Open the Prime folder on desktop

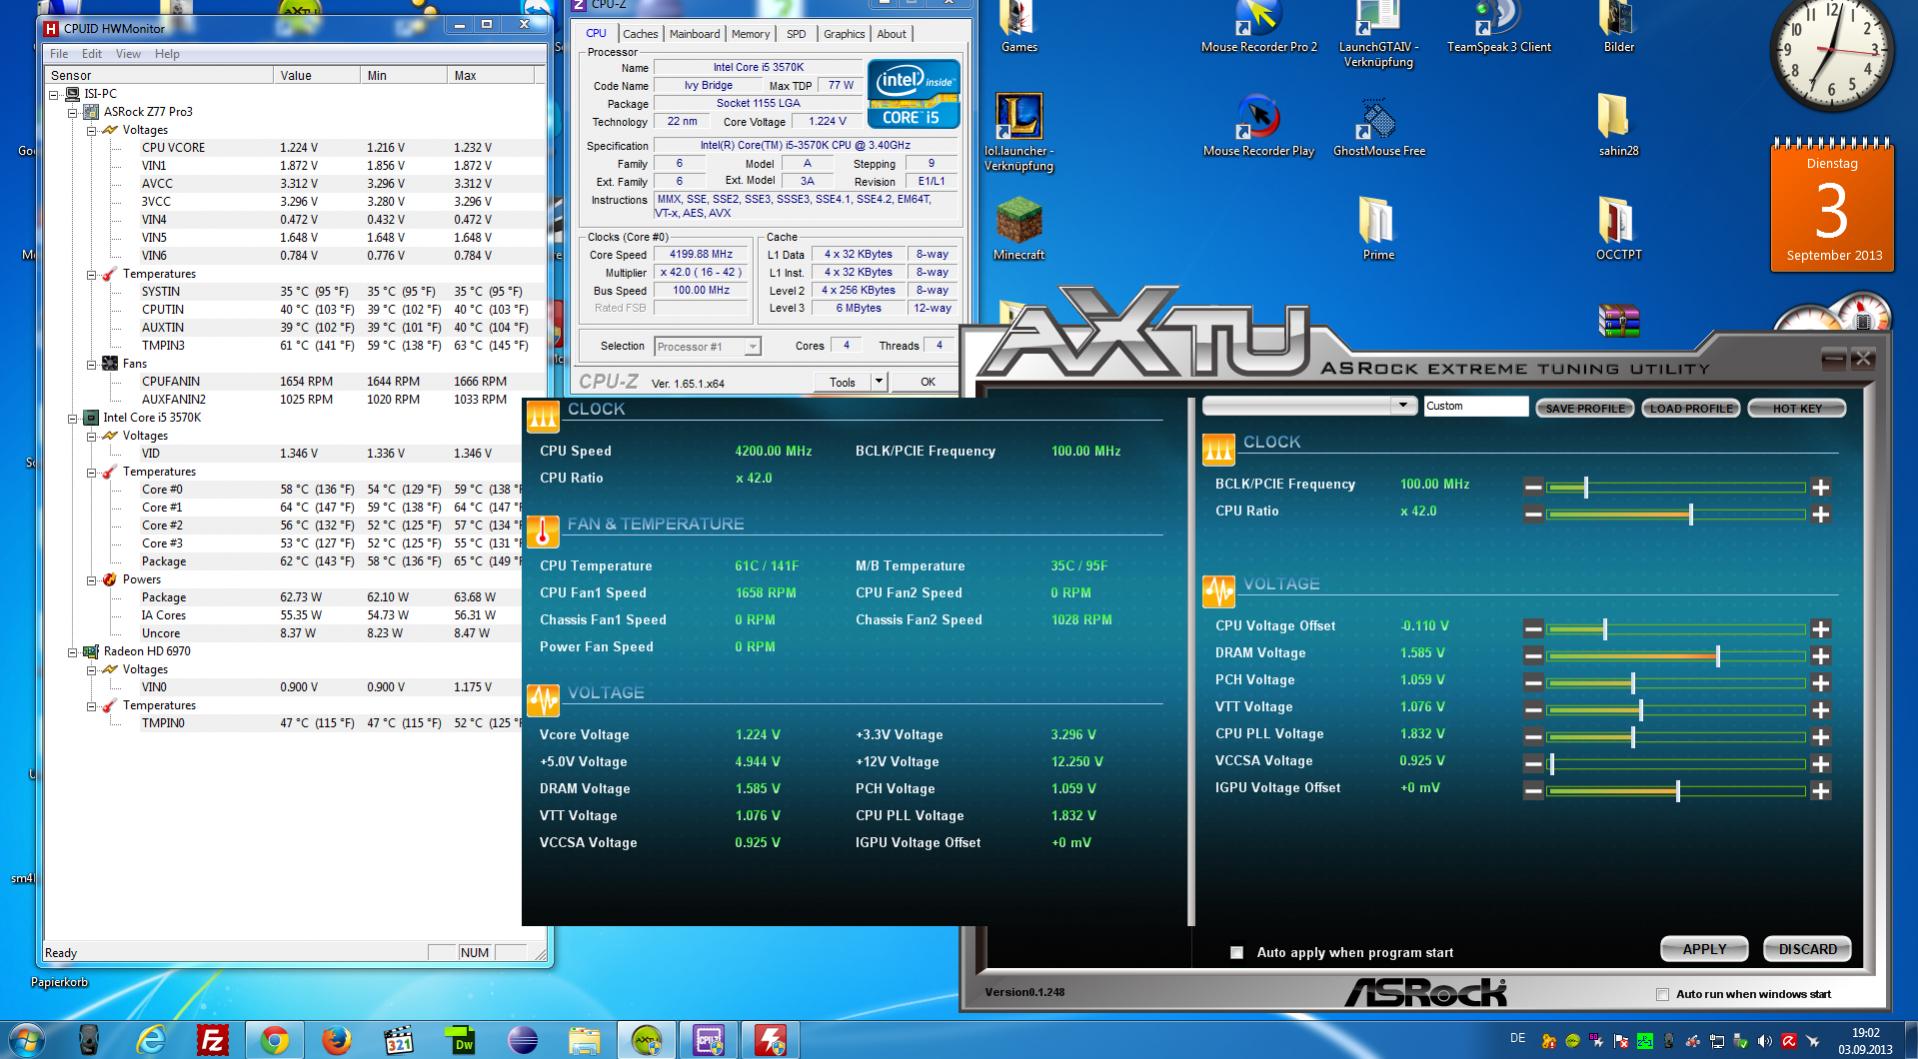coord(1378,230)
